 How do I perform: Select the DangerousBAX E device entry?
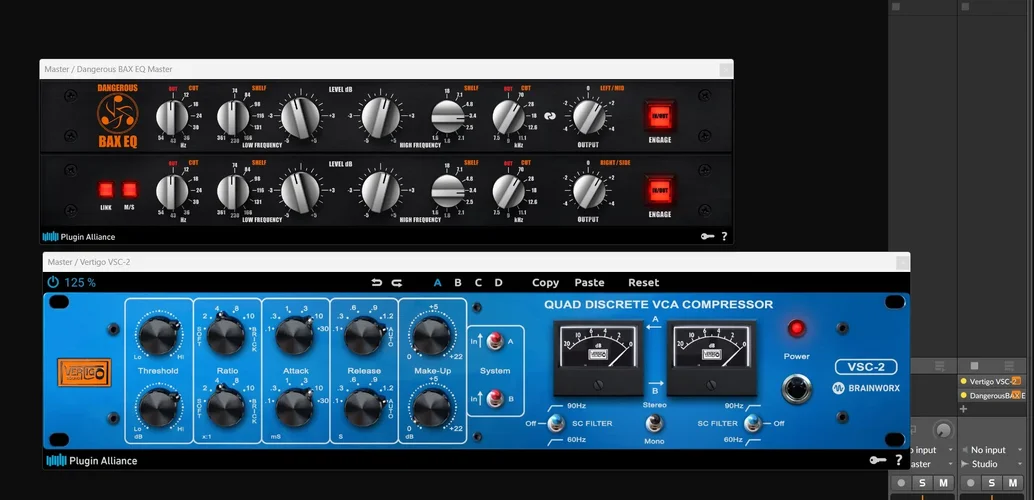(x=992, y=395)
